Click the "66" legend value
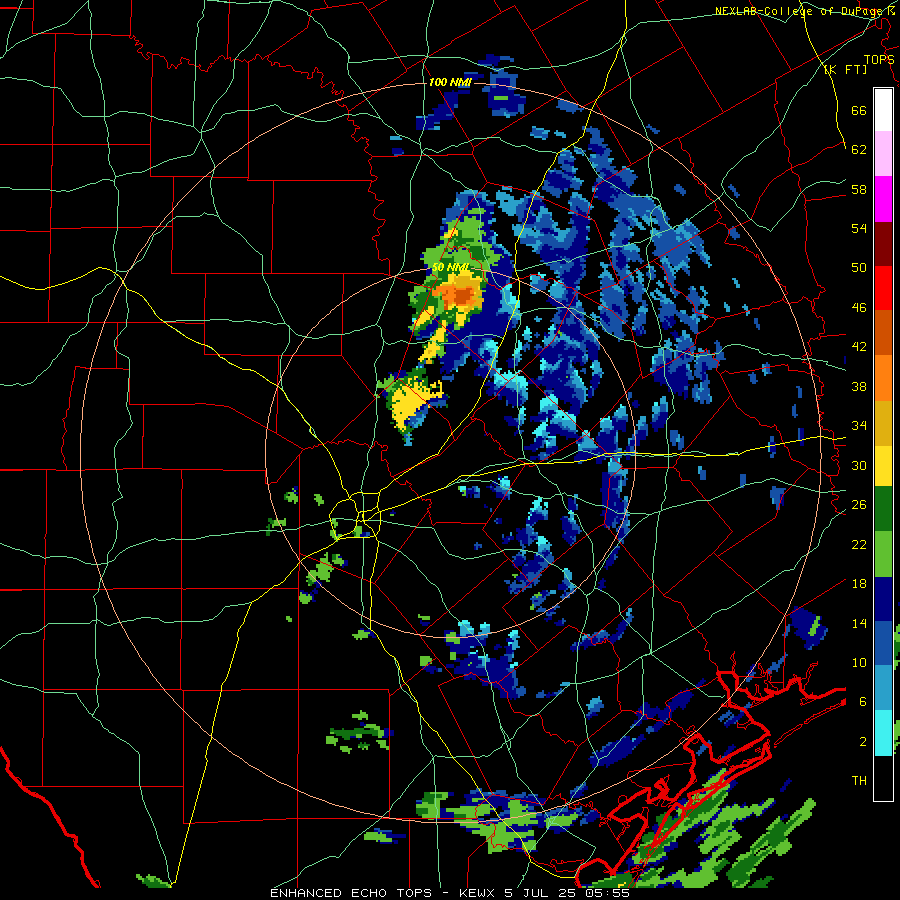Screen dimensions: 900x900 tap(859, 110)
